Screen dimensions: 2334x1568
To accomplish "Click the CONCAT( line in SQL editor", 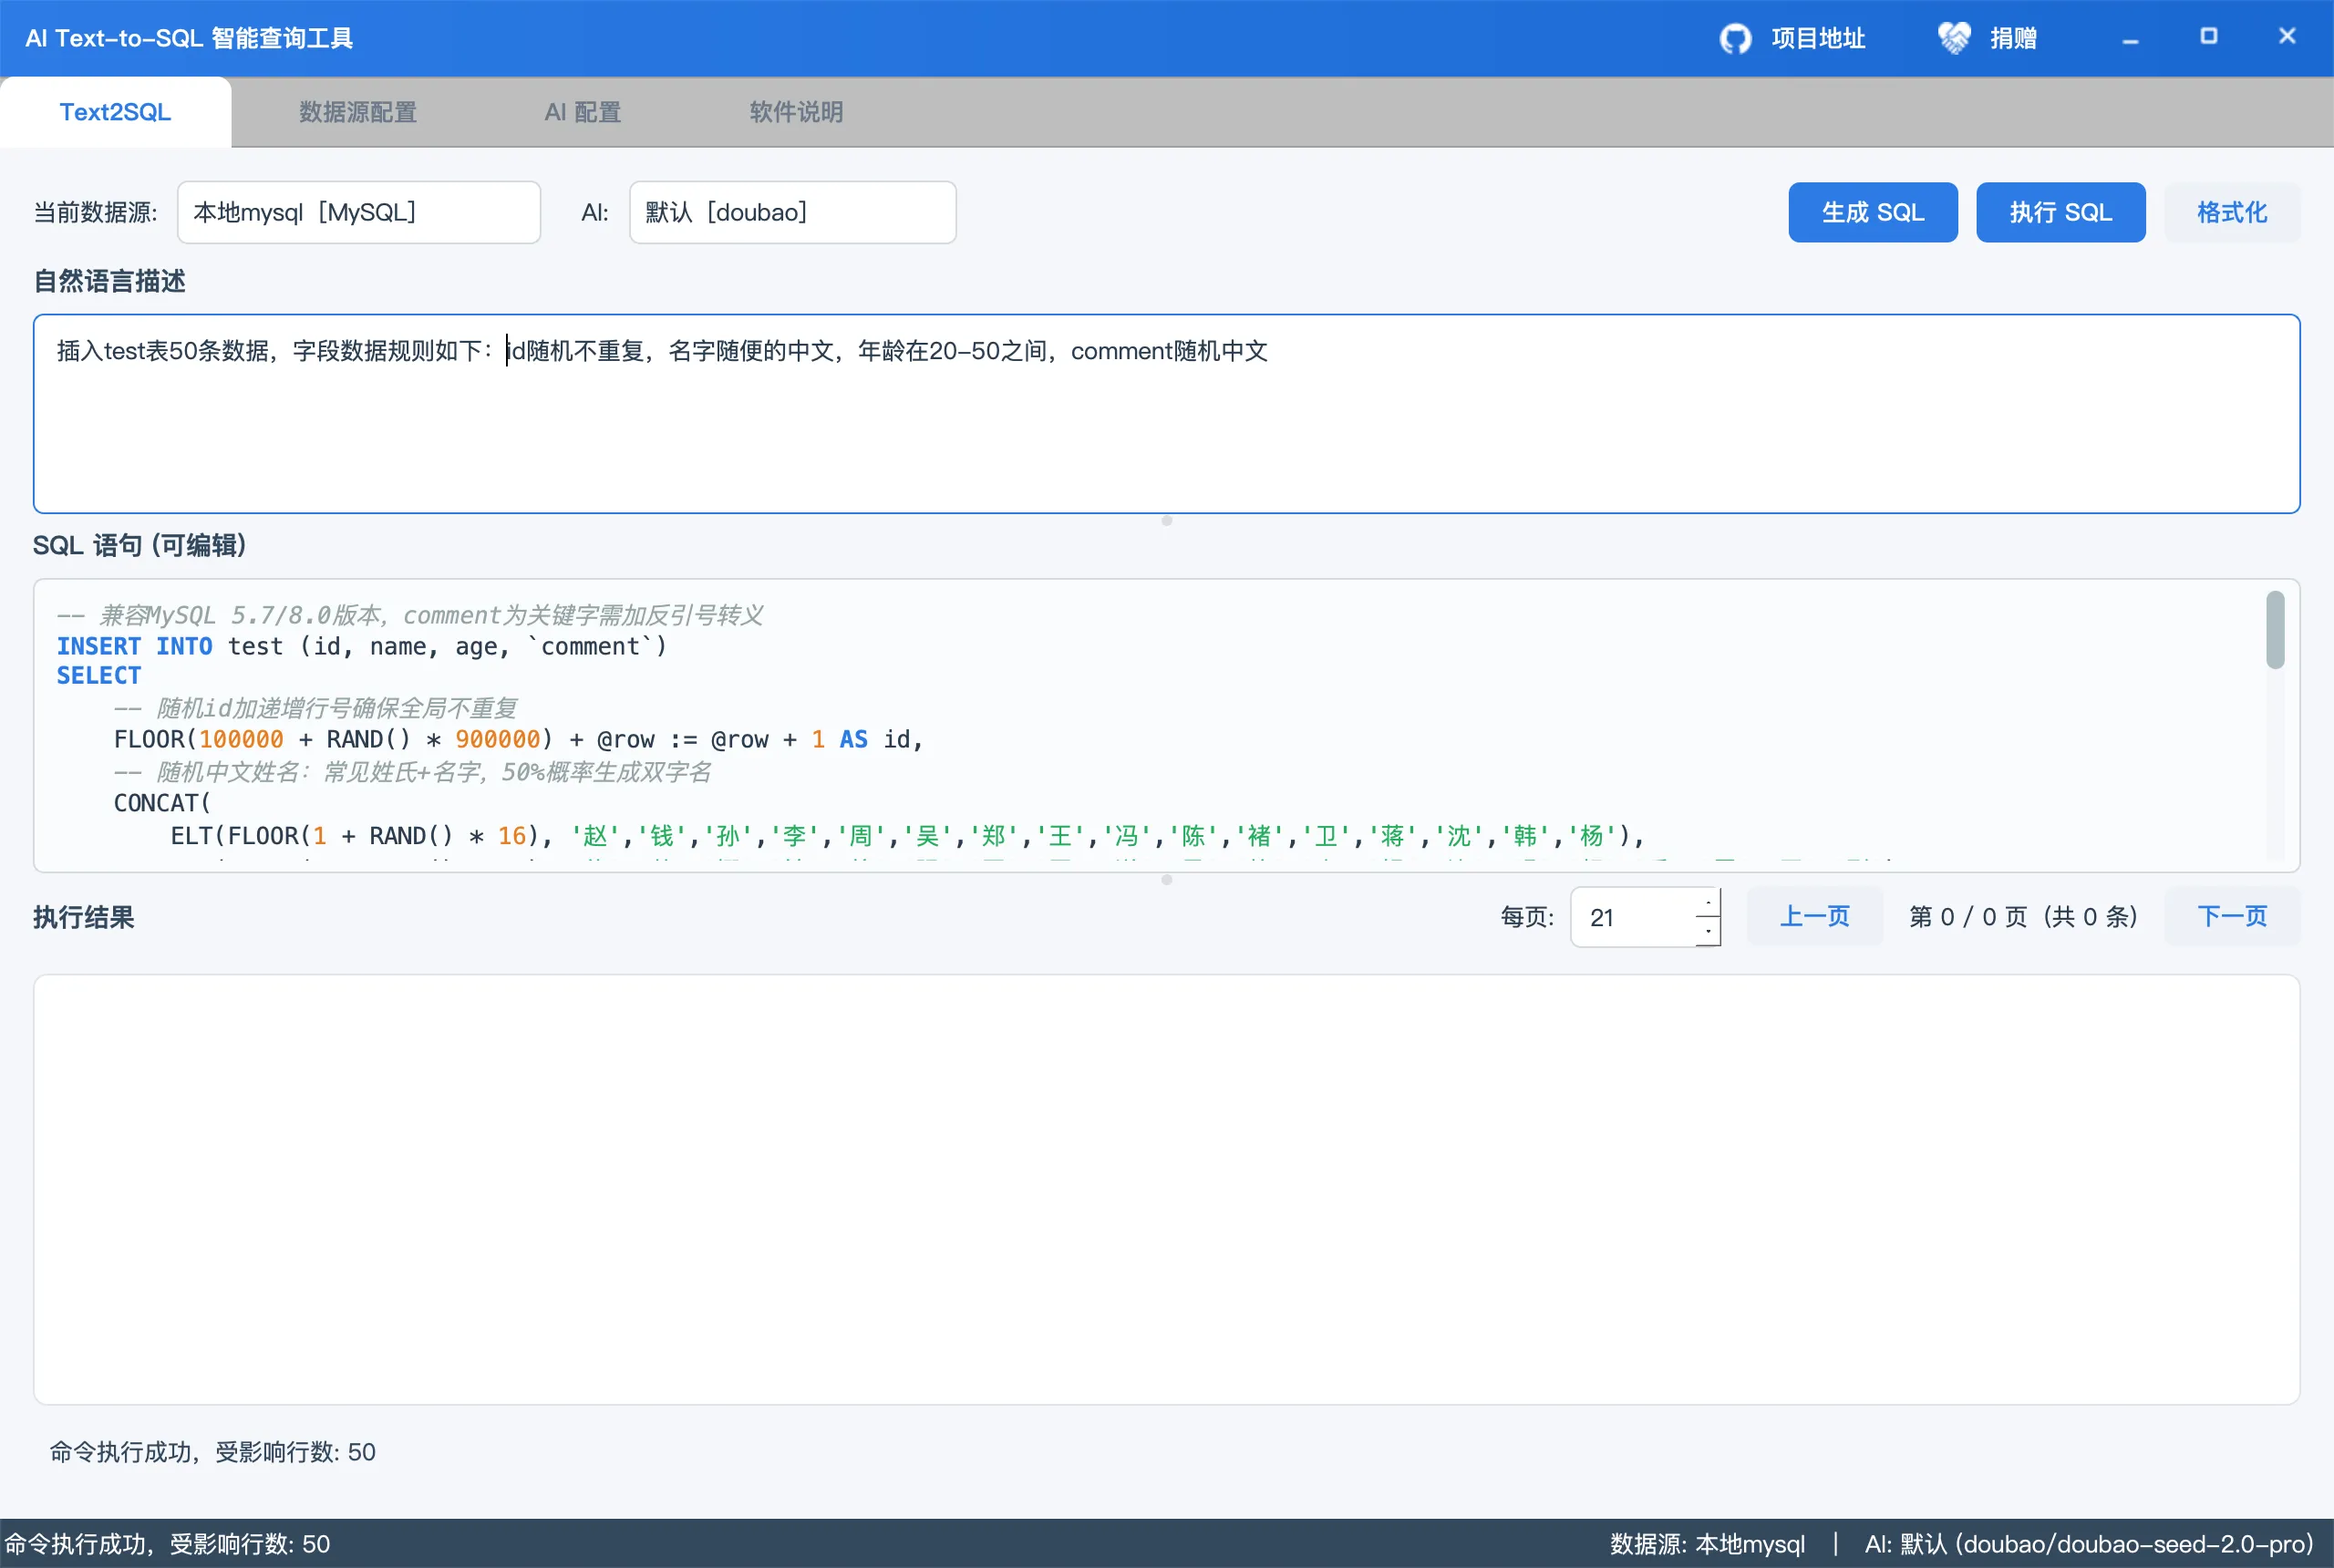I will coord(162,803).
